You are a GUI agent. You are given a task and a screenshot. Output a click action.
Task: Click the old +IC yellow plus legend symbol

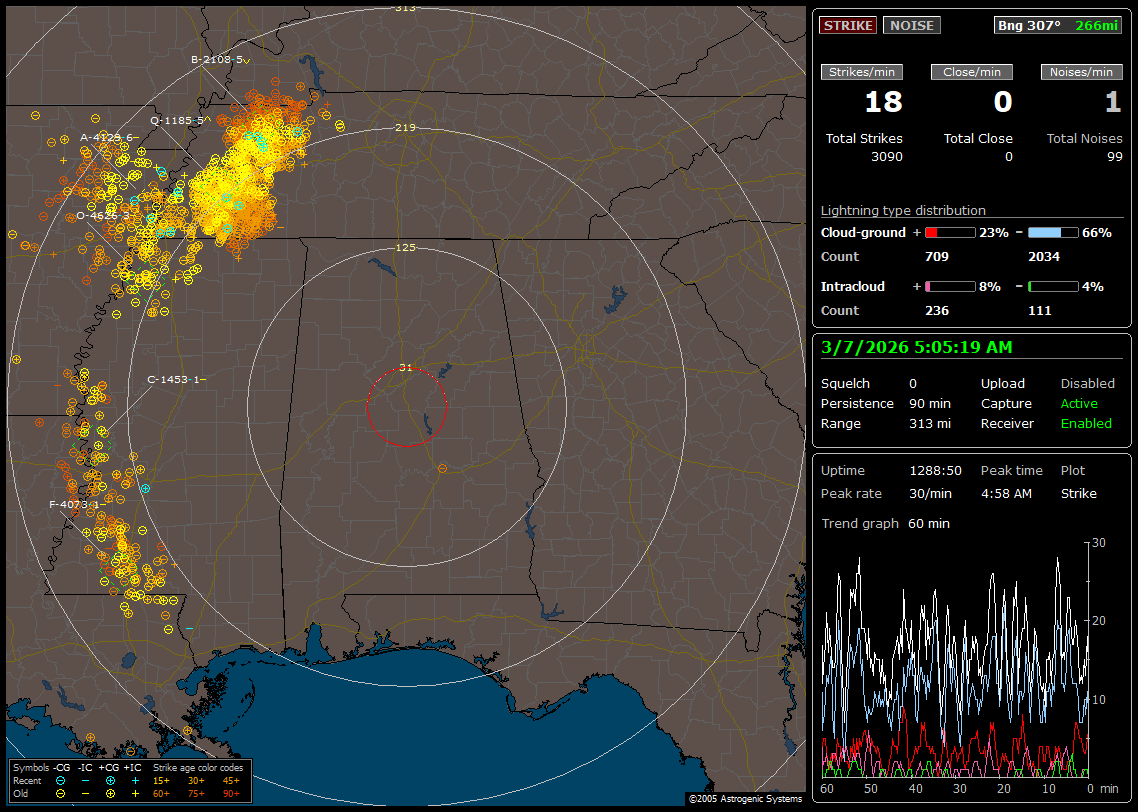click(x=135, y=793)
